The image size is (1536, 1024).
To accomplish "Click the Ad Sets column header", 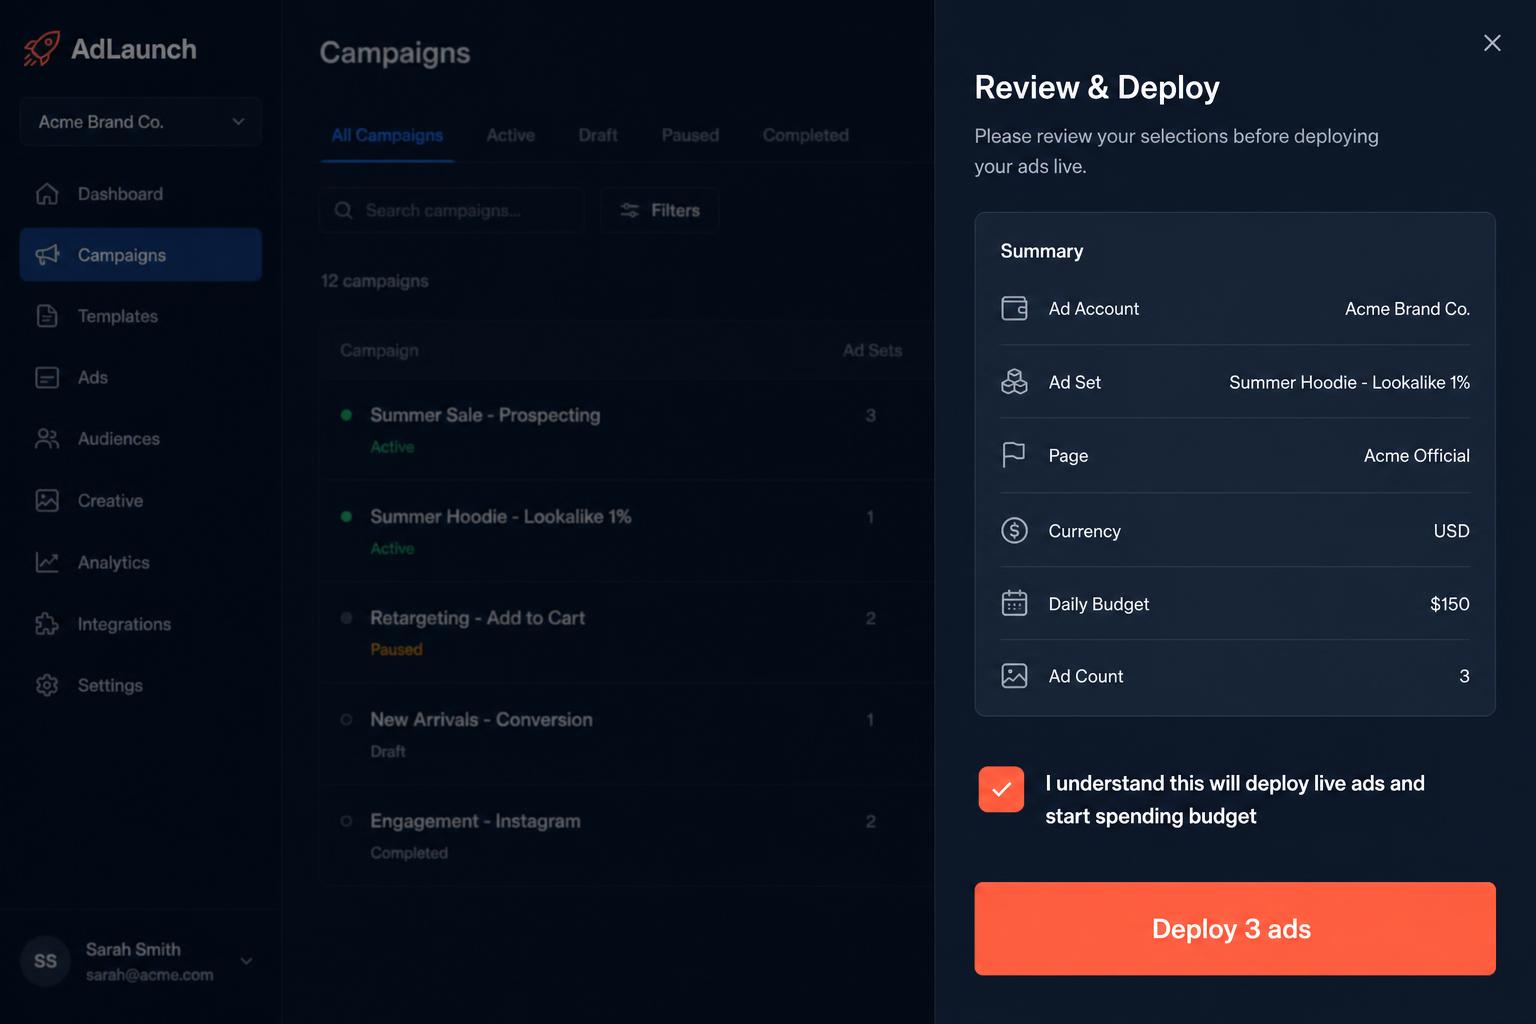I will [x=872, y=350].
